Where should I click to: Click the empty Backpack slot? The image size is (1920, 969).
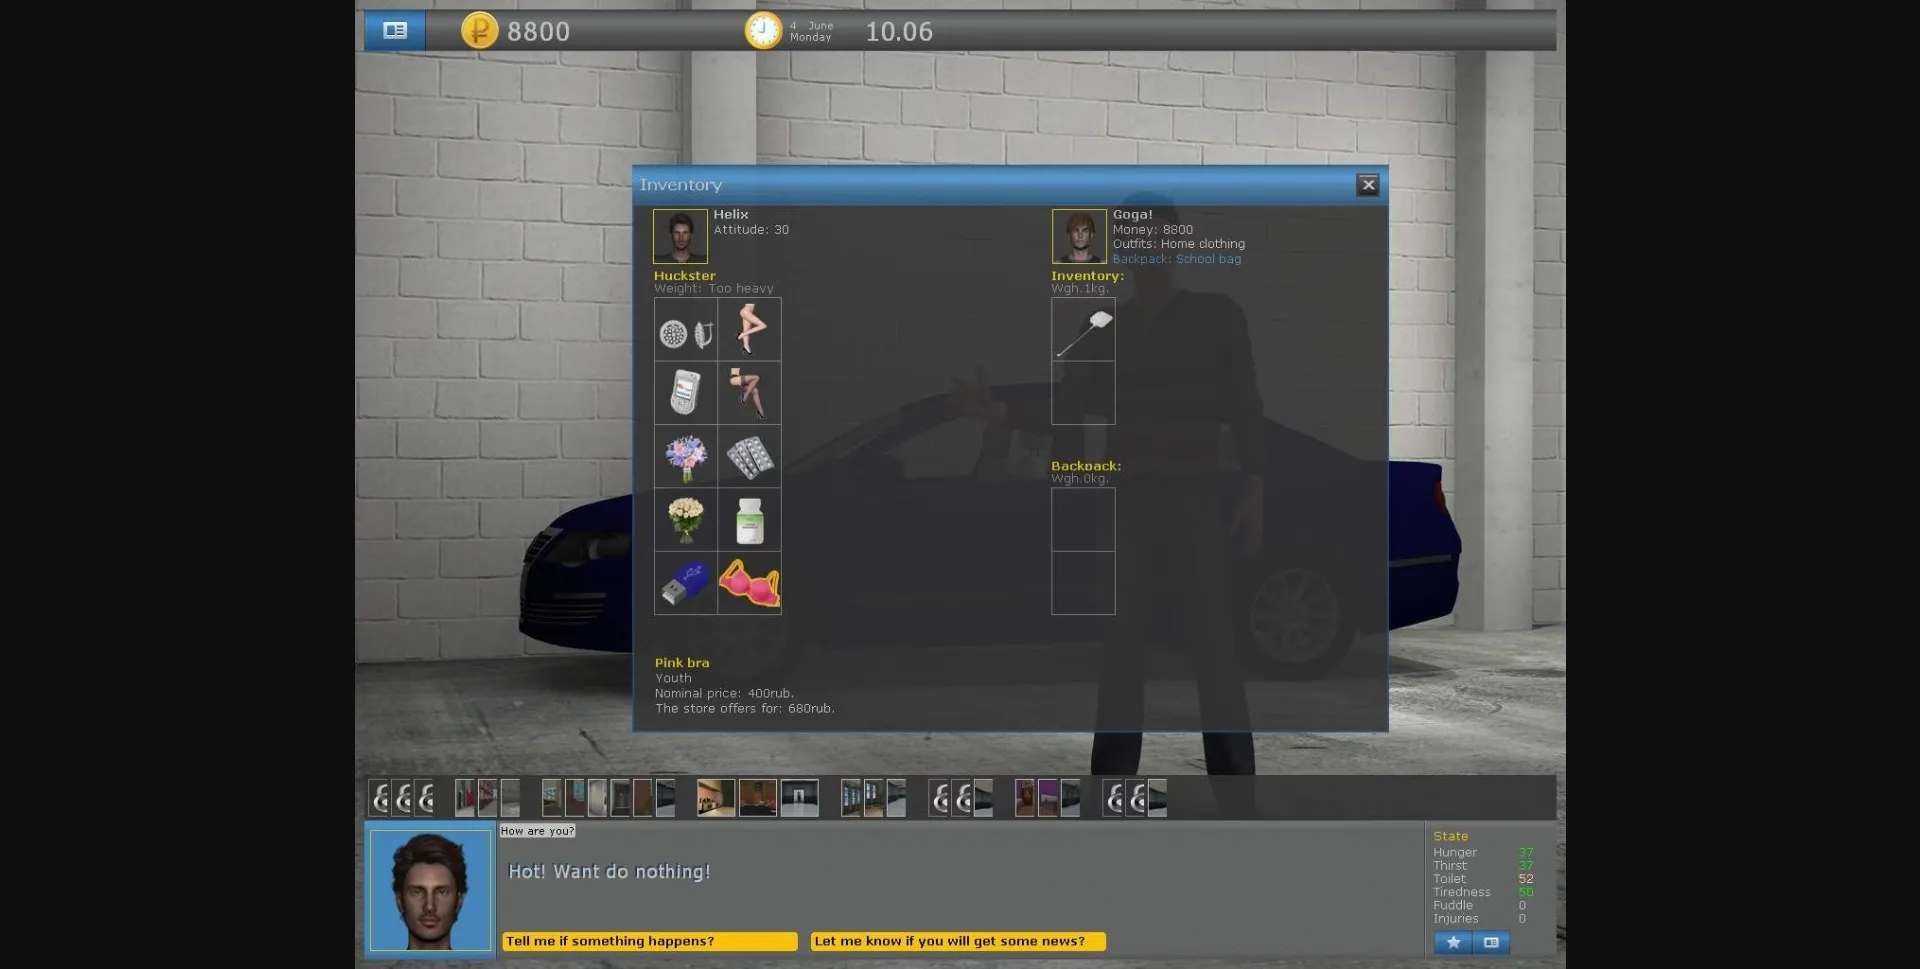click(x=1083, y=520)
